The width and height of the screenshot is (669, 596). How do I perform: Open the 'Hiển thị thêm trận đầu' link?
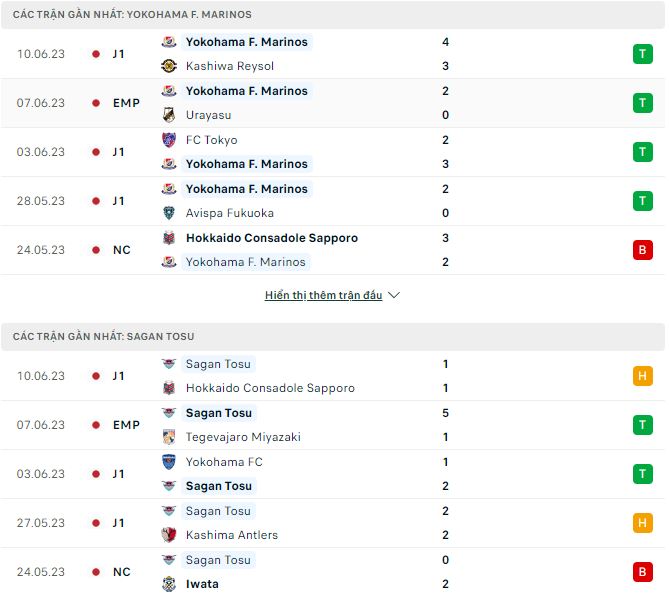coord(323,296)
